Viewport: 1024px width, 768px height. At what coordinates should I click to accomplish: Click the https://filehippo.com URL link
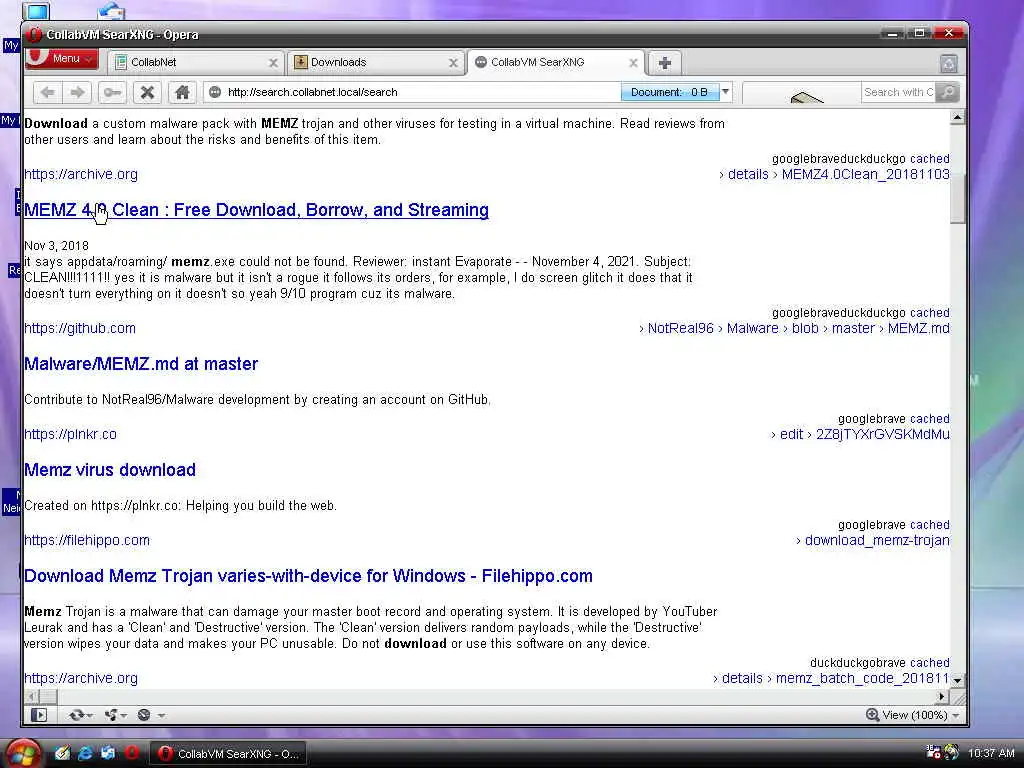tap(87, 540)
